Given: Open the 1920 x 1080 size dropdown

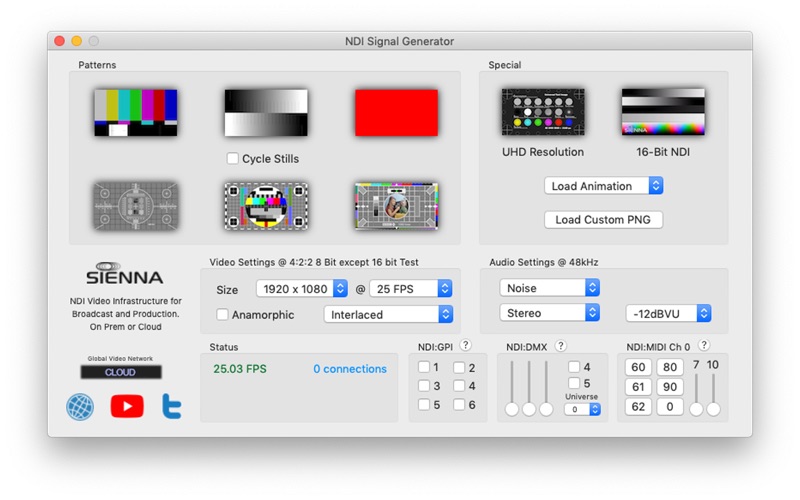Looking at the screenshot, I should pyautogui.click(x=302, y=289).
